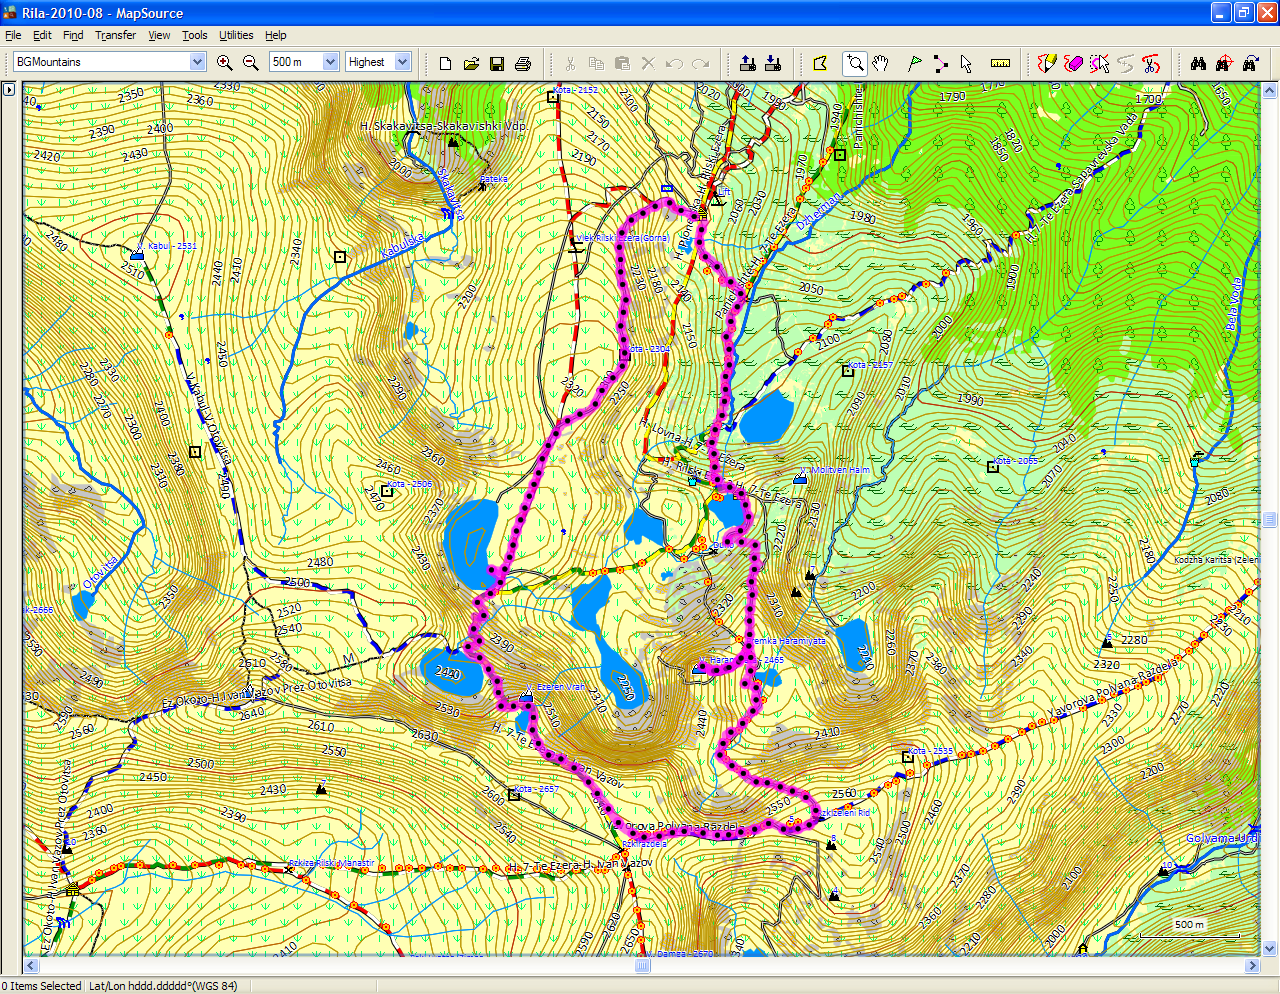The image size is (1280, 994).
Task: Select the Distance/Bearing ruler tool
Action: 1000,63
